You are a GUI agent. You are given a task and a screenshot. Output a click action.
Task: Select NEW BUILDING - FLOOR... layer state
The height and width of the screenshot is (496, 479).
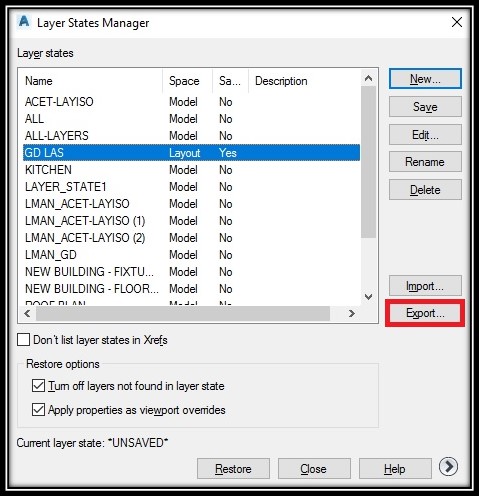click(x=191, y=289)
